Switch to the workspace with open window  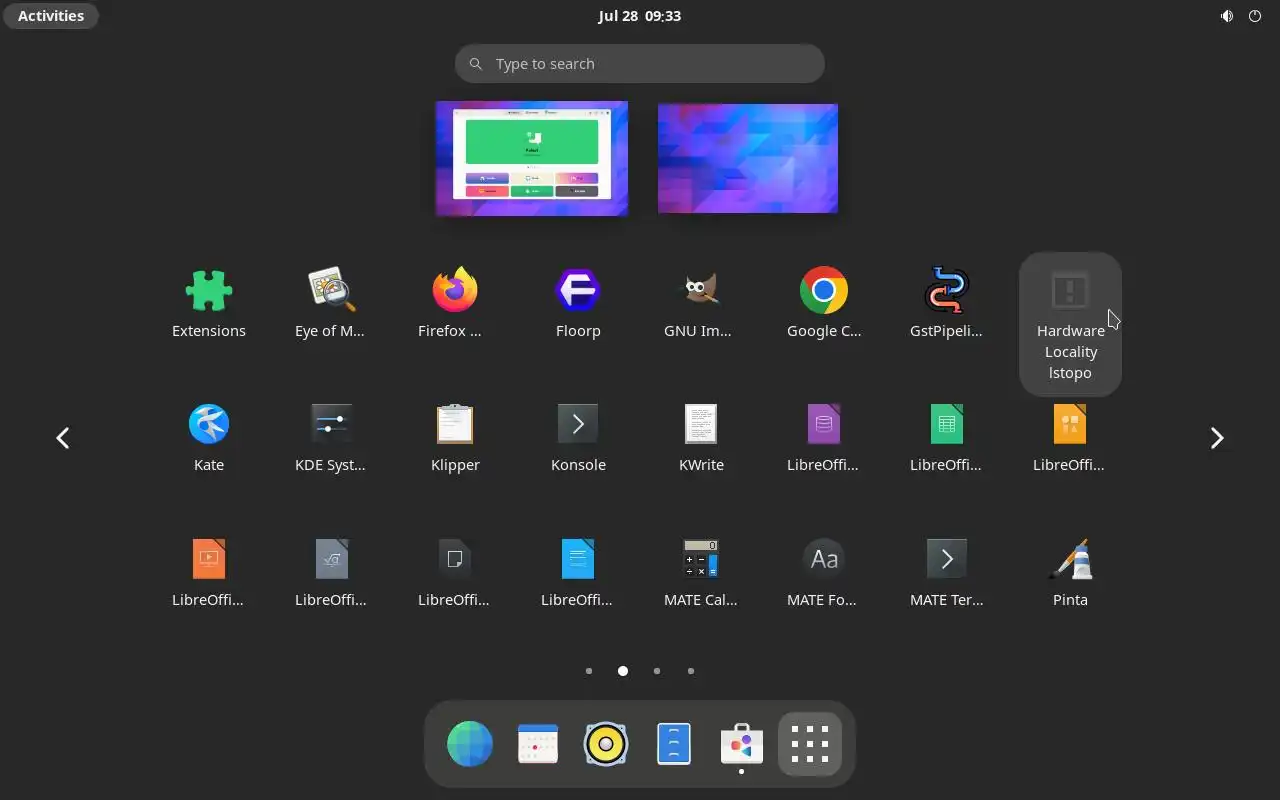click(532, 158)
